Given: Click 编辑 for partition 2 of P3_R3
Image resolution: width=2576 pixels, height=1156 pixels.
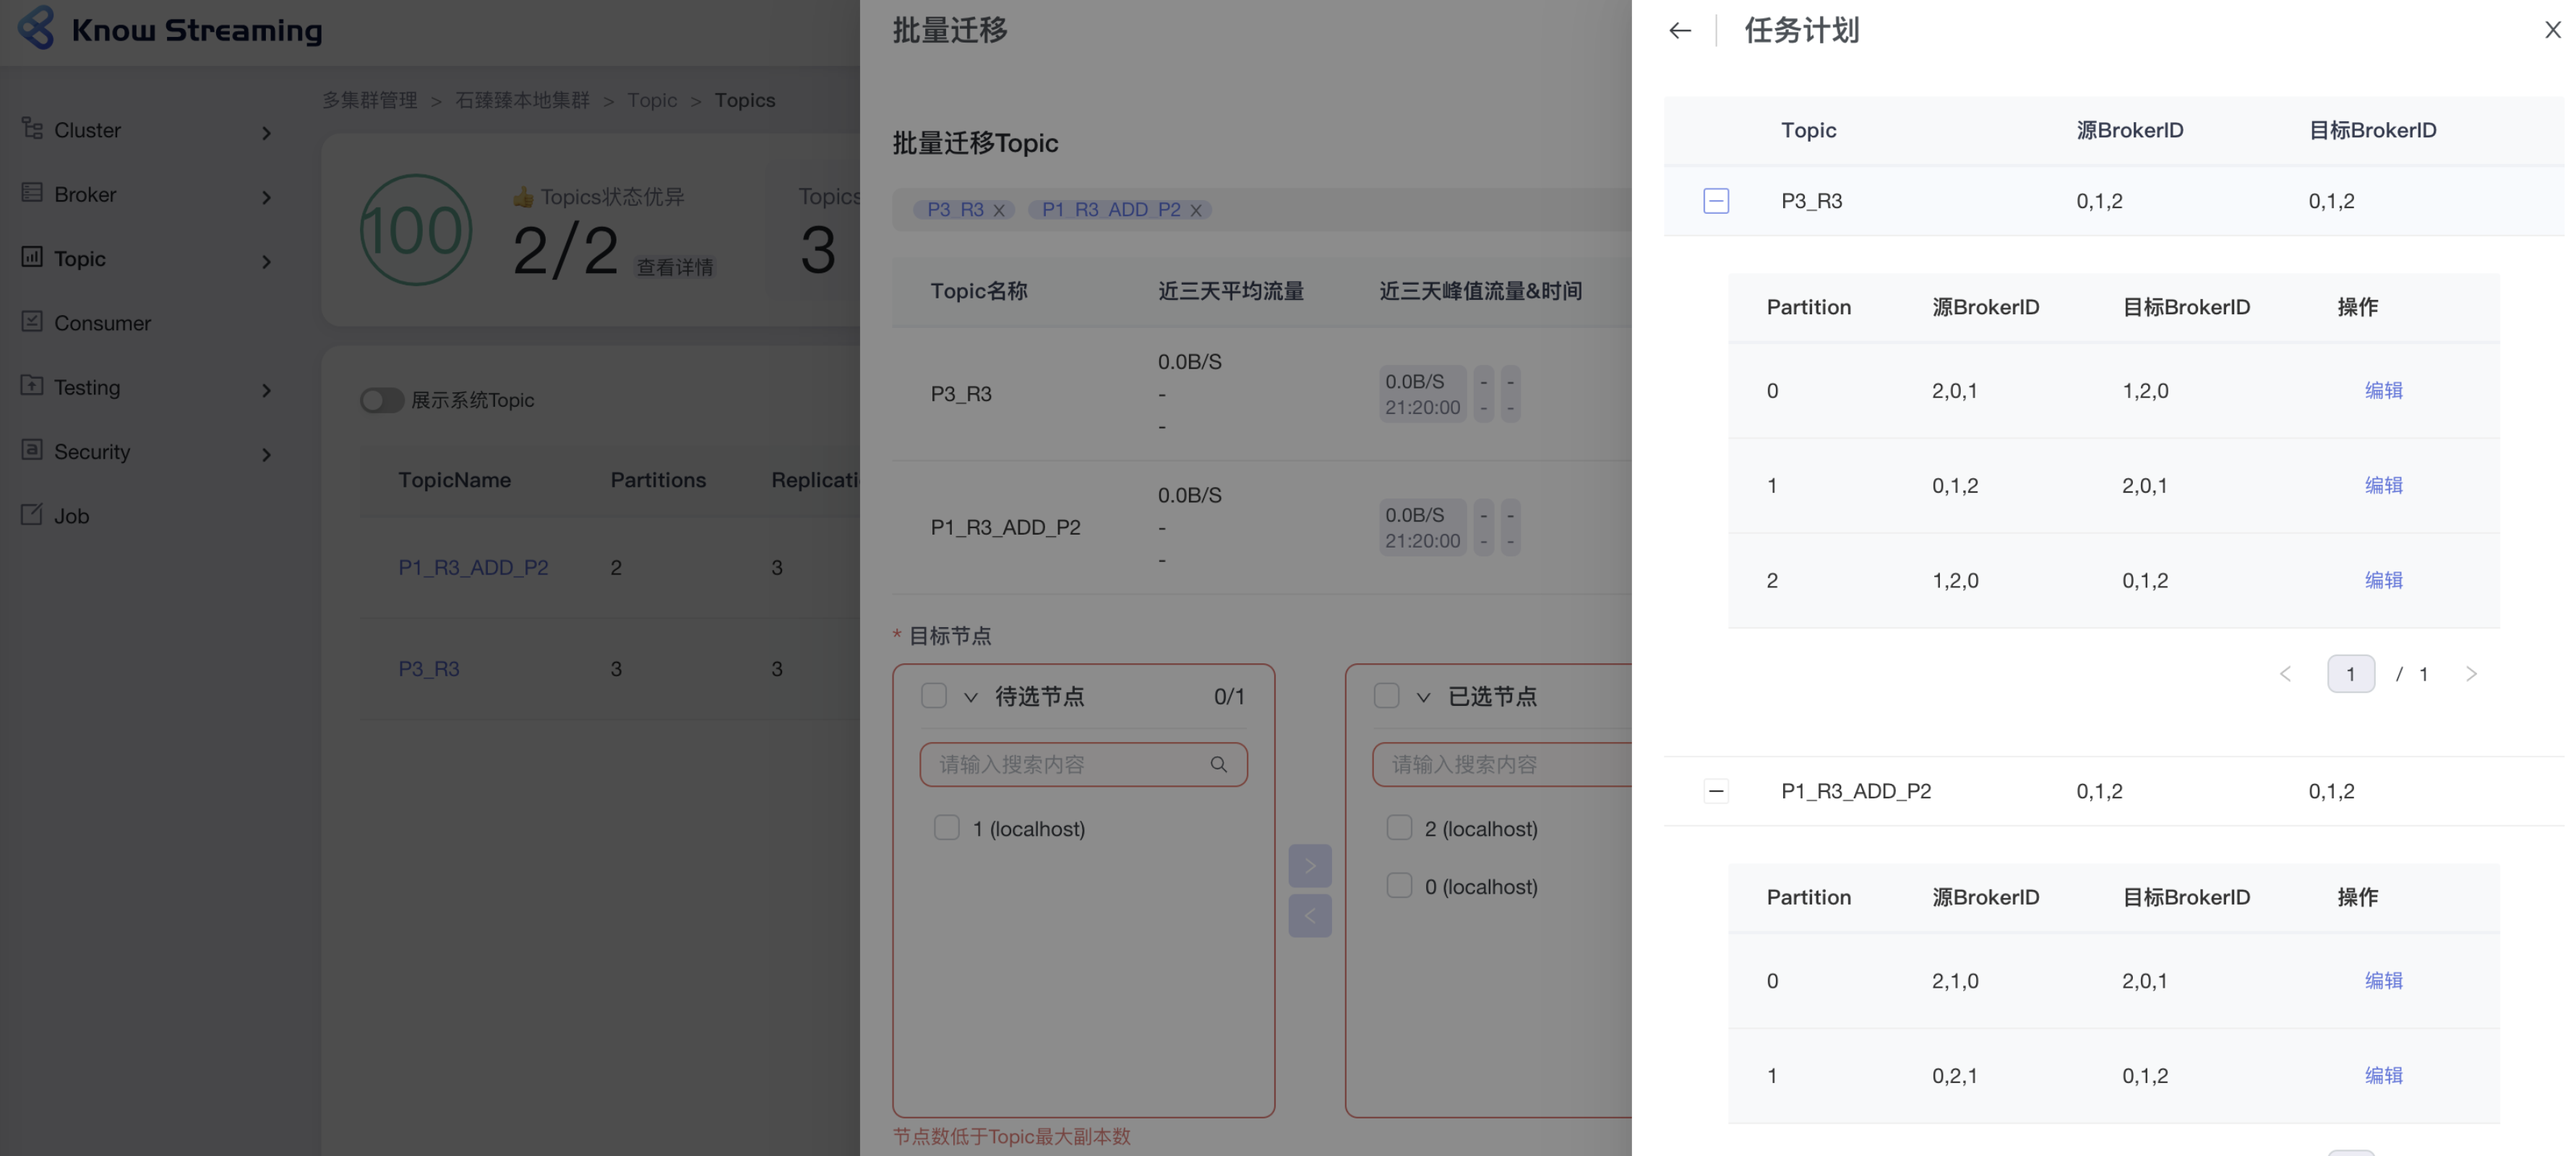Looking at the screenshot, I should [x=2384, y=580].
